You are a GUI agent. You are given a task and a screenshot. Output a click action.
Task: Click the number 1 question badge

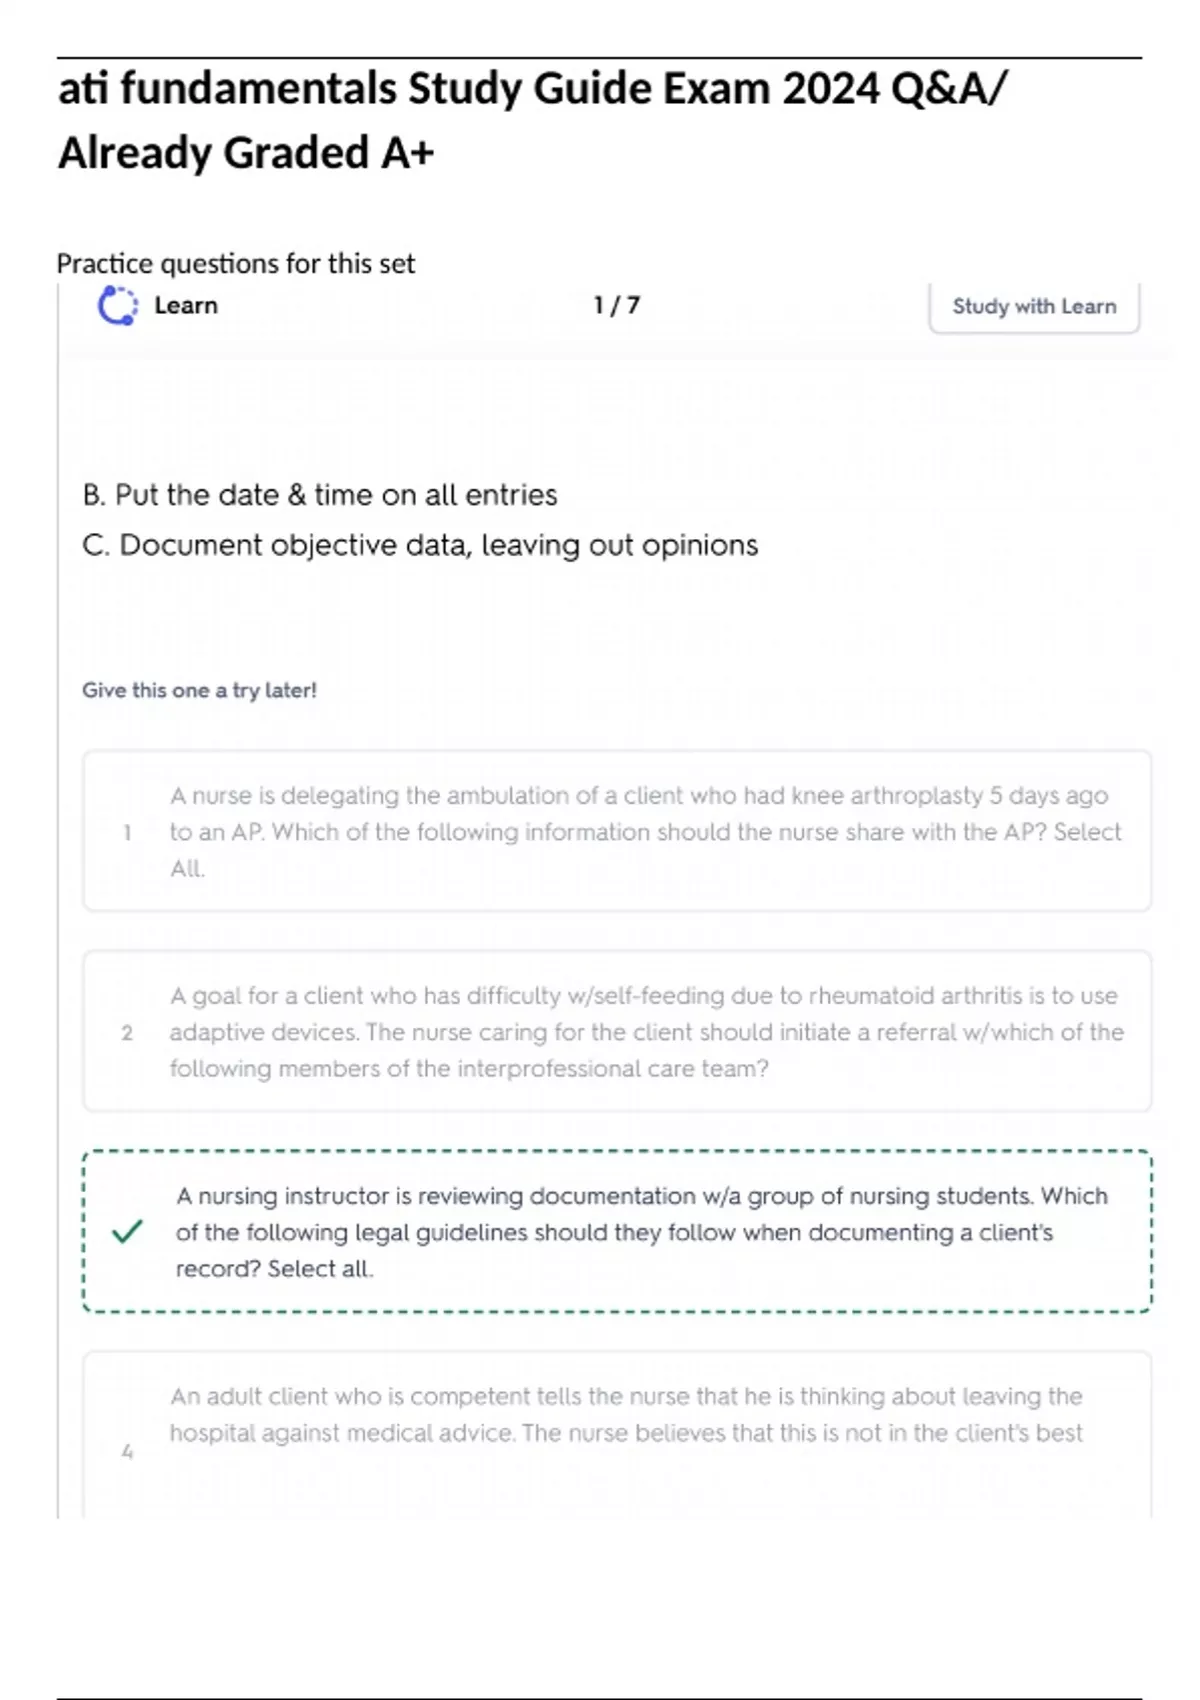tap(127, 832)
